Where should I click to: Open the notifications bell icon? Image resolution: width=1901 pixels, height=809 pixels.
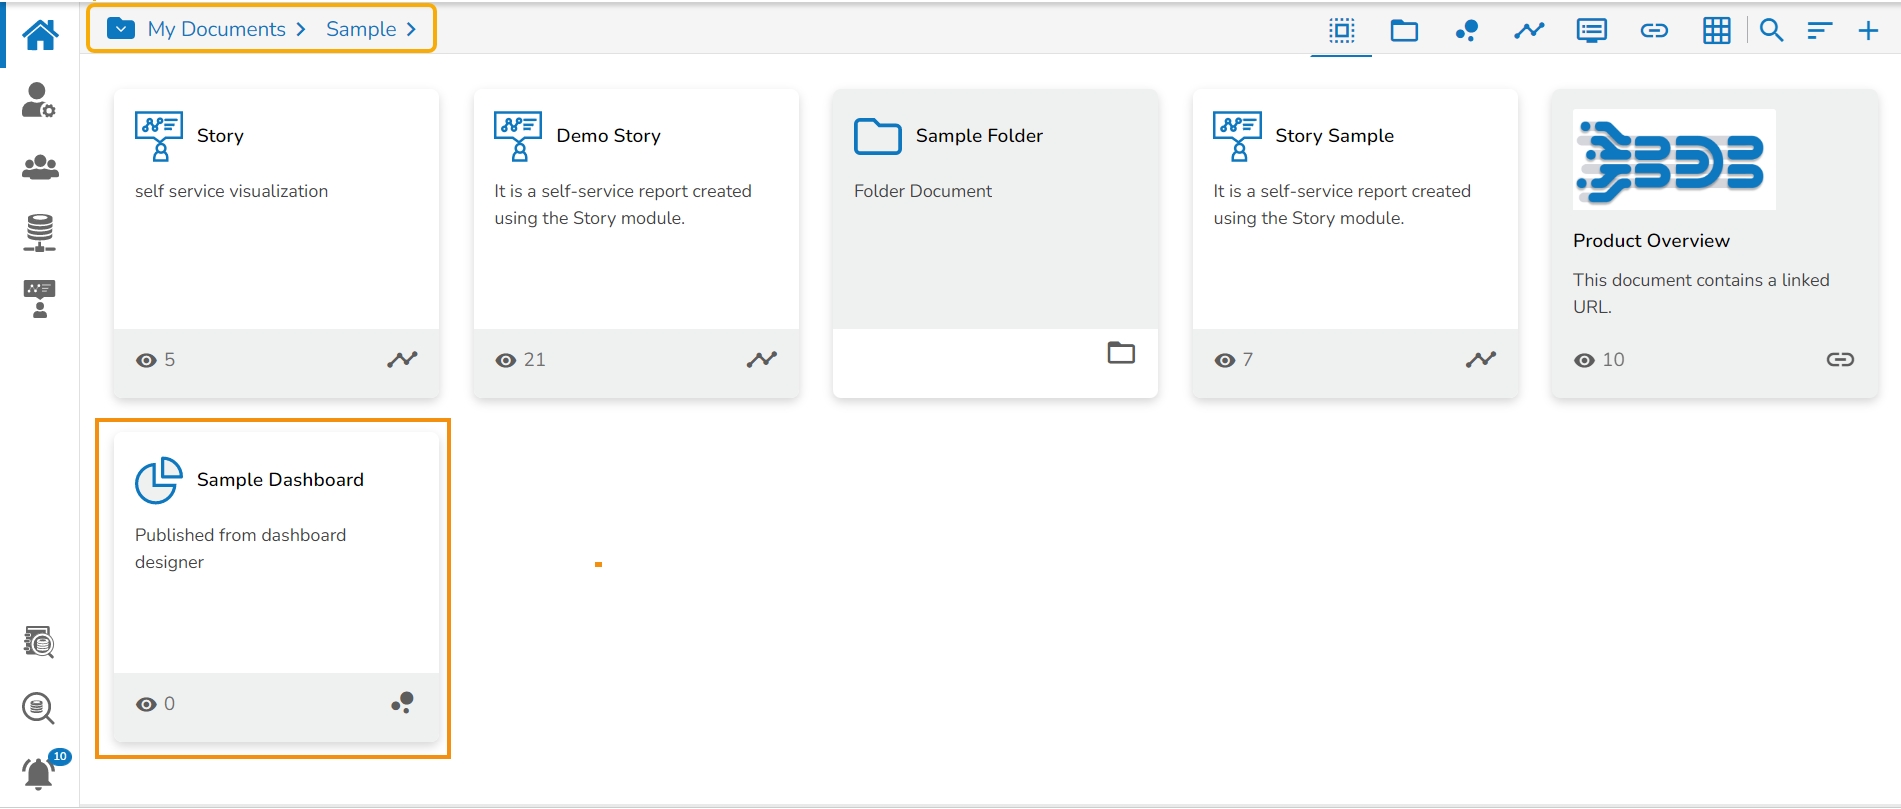coord(39,773)
